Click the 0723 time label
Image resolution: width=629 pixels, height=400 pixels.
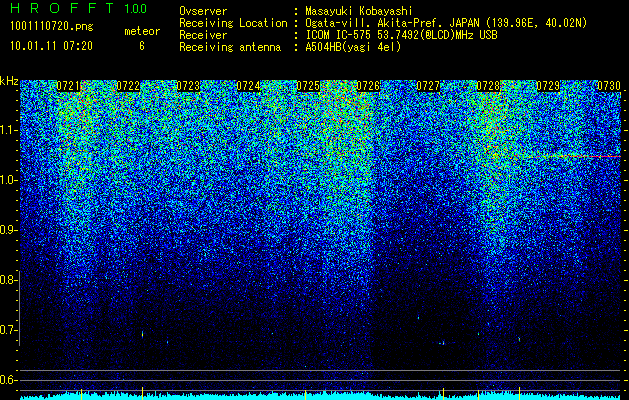[x=189, y=86]
